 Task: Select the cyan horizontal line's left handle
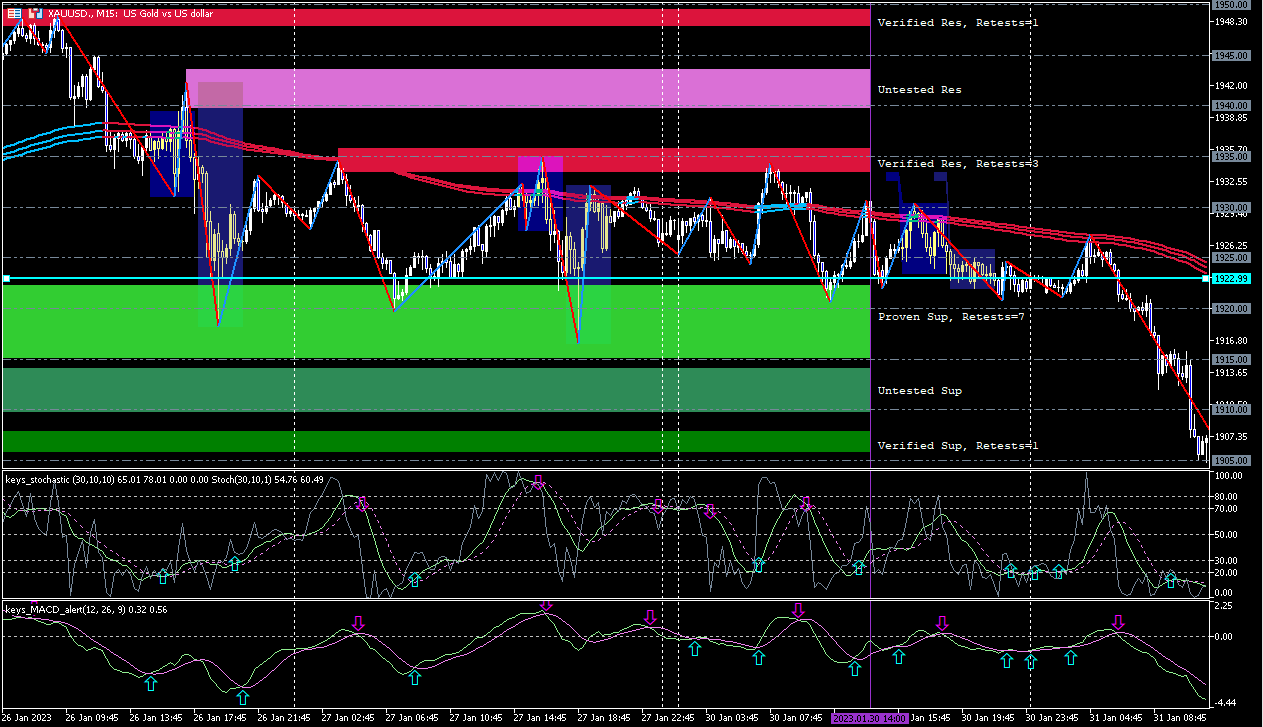coord(5,278)
